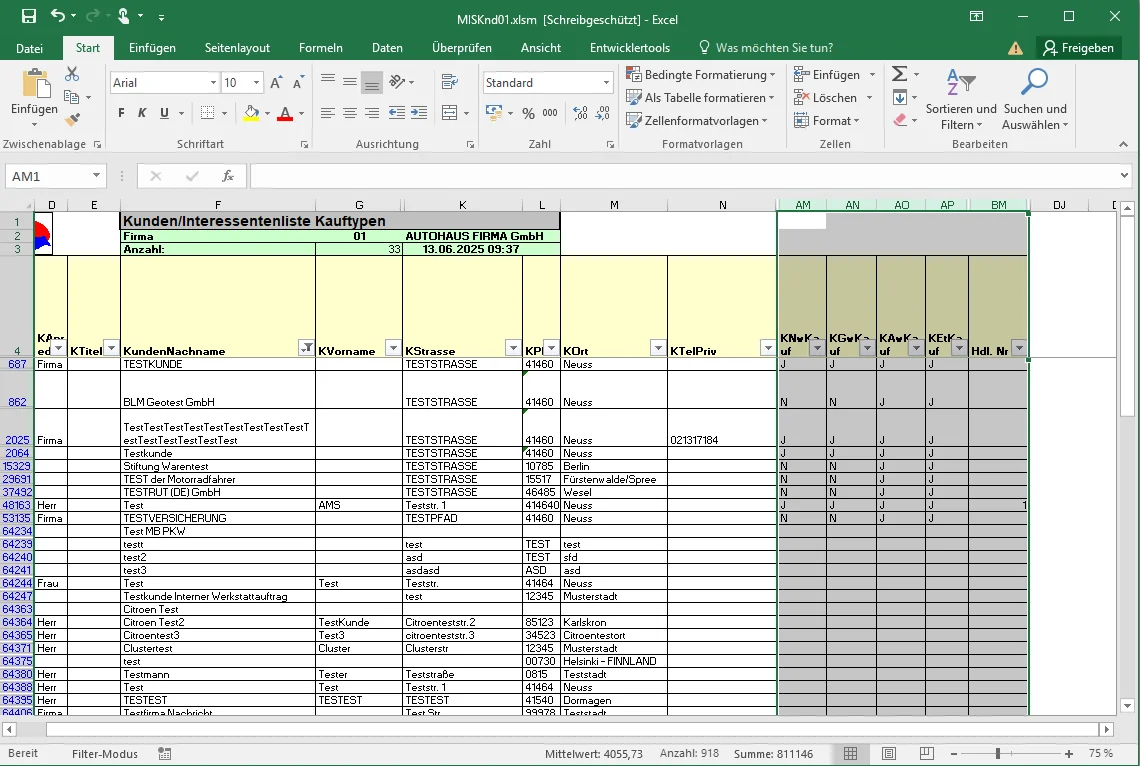Image resolution: width=1140 pixels, height=766 pixels.
Task: Switch to the Seitenlayout tab
Action: 237,48
